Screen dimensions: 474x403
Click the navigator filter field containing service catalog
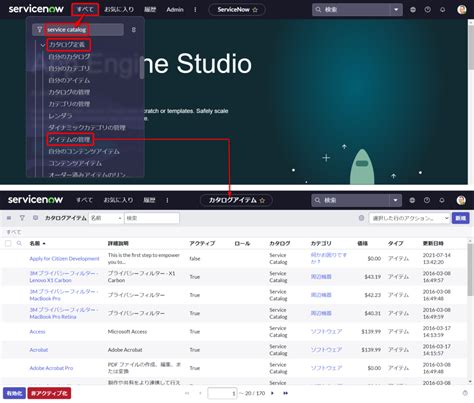78,30
